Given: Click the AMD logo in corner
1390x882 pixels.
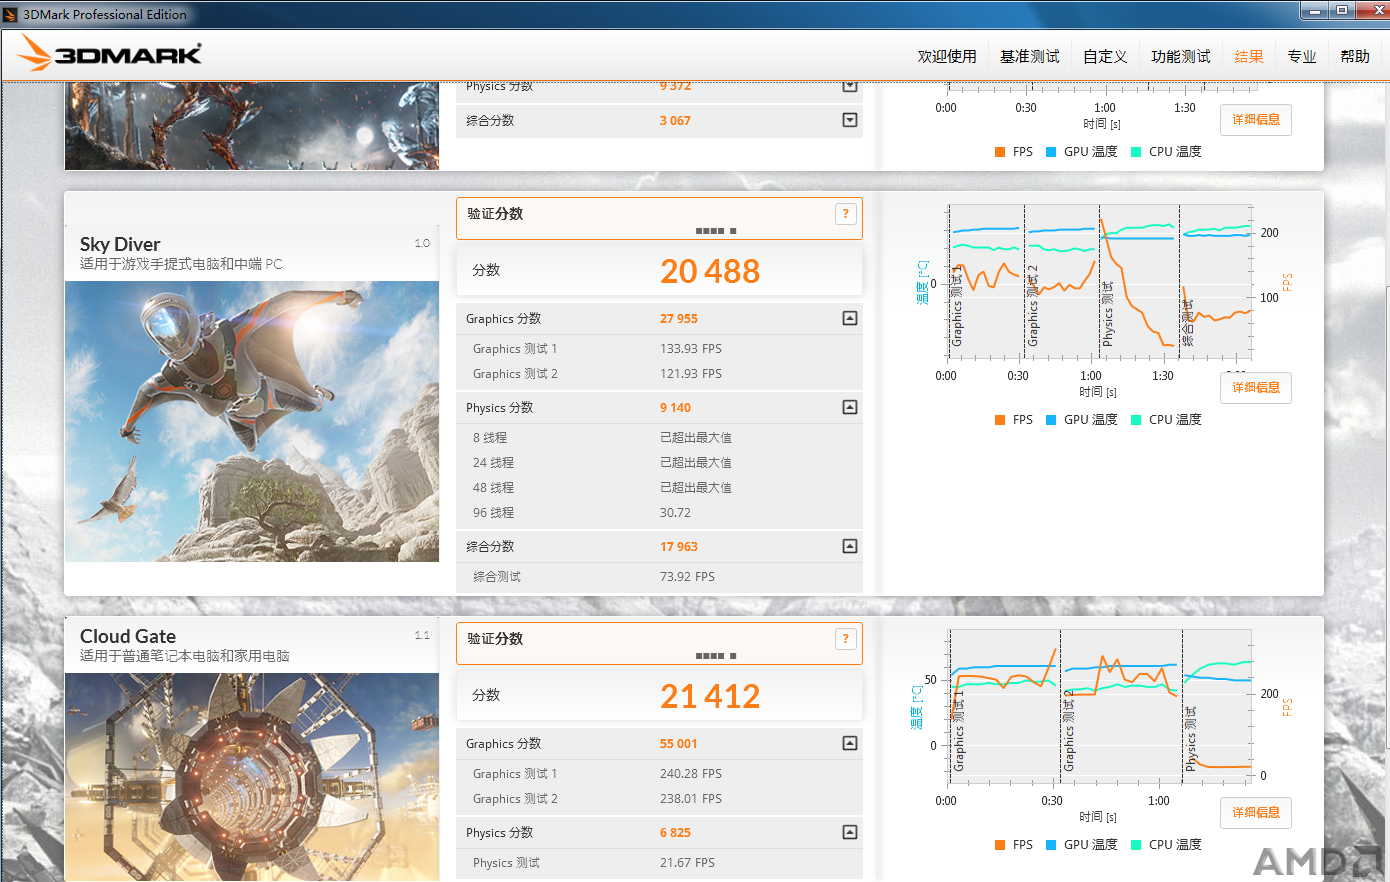Looking at the screenshot, I should pyautogui.click(x=1317, y=861).
